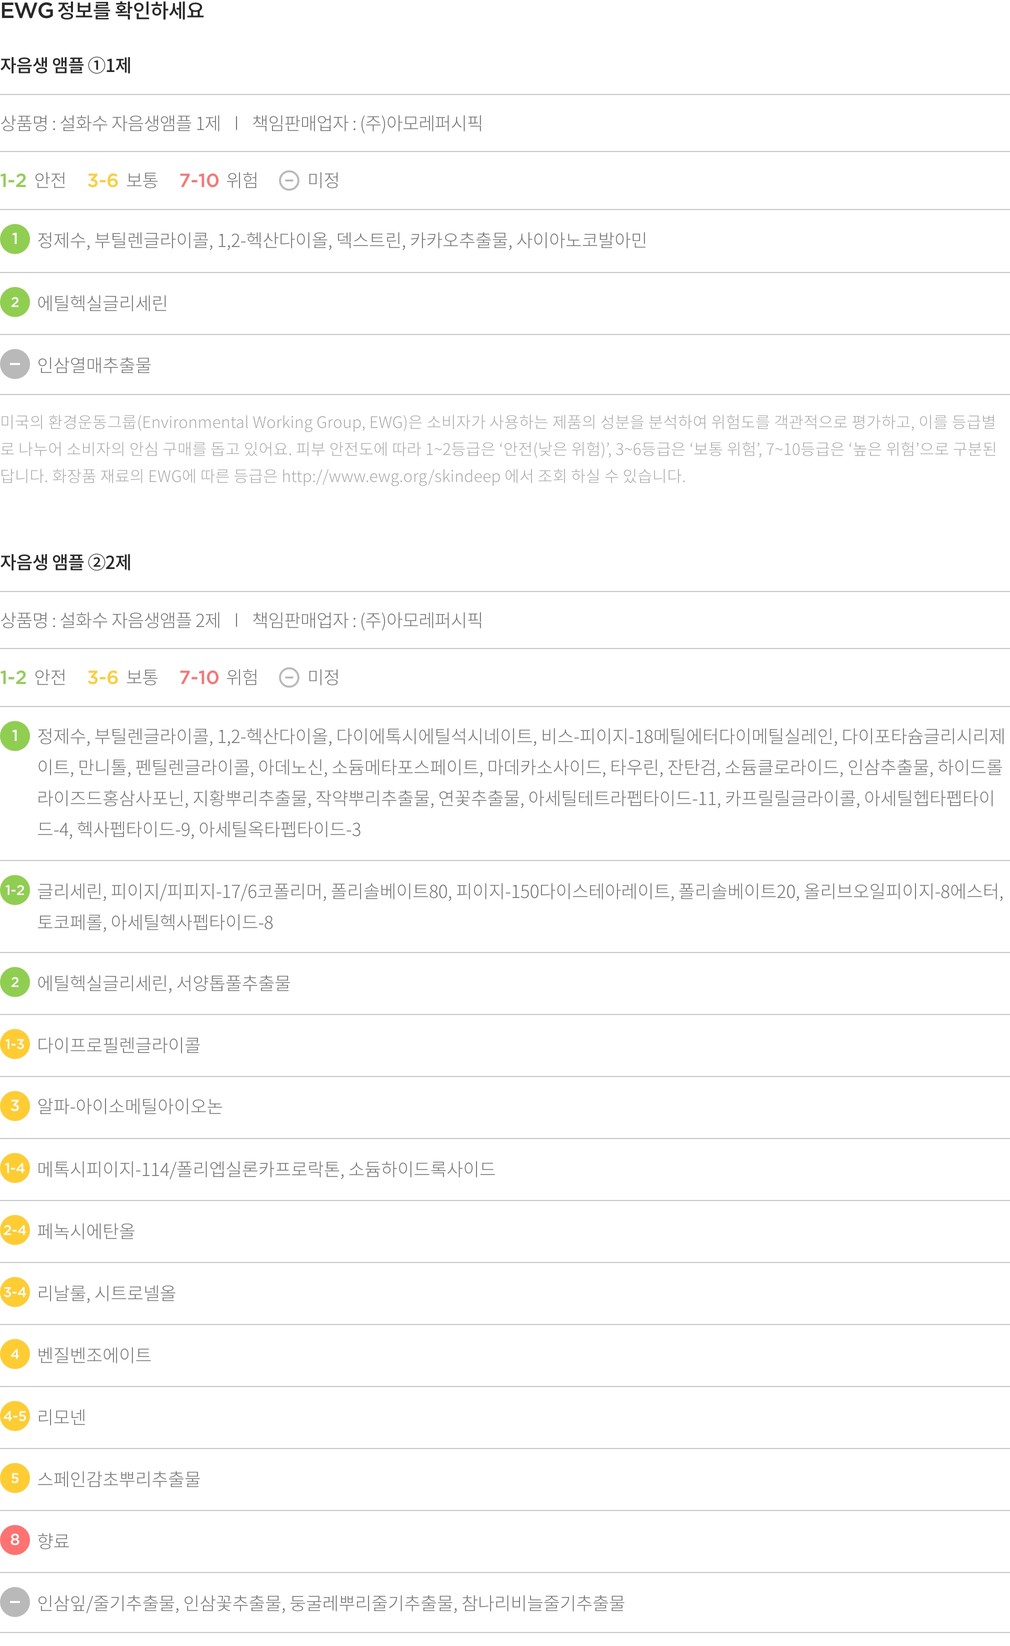Click the yellow 3-4 badge beside 리날룰, 시트로넬올
Viewport: 1010px width, 1646px height.
[15, 1292]
